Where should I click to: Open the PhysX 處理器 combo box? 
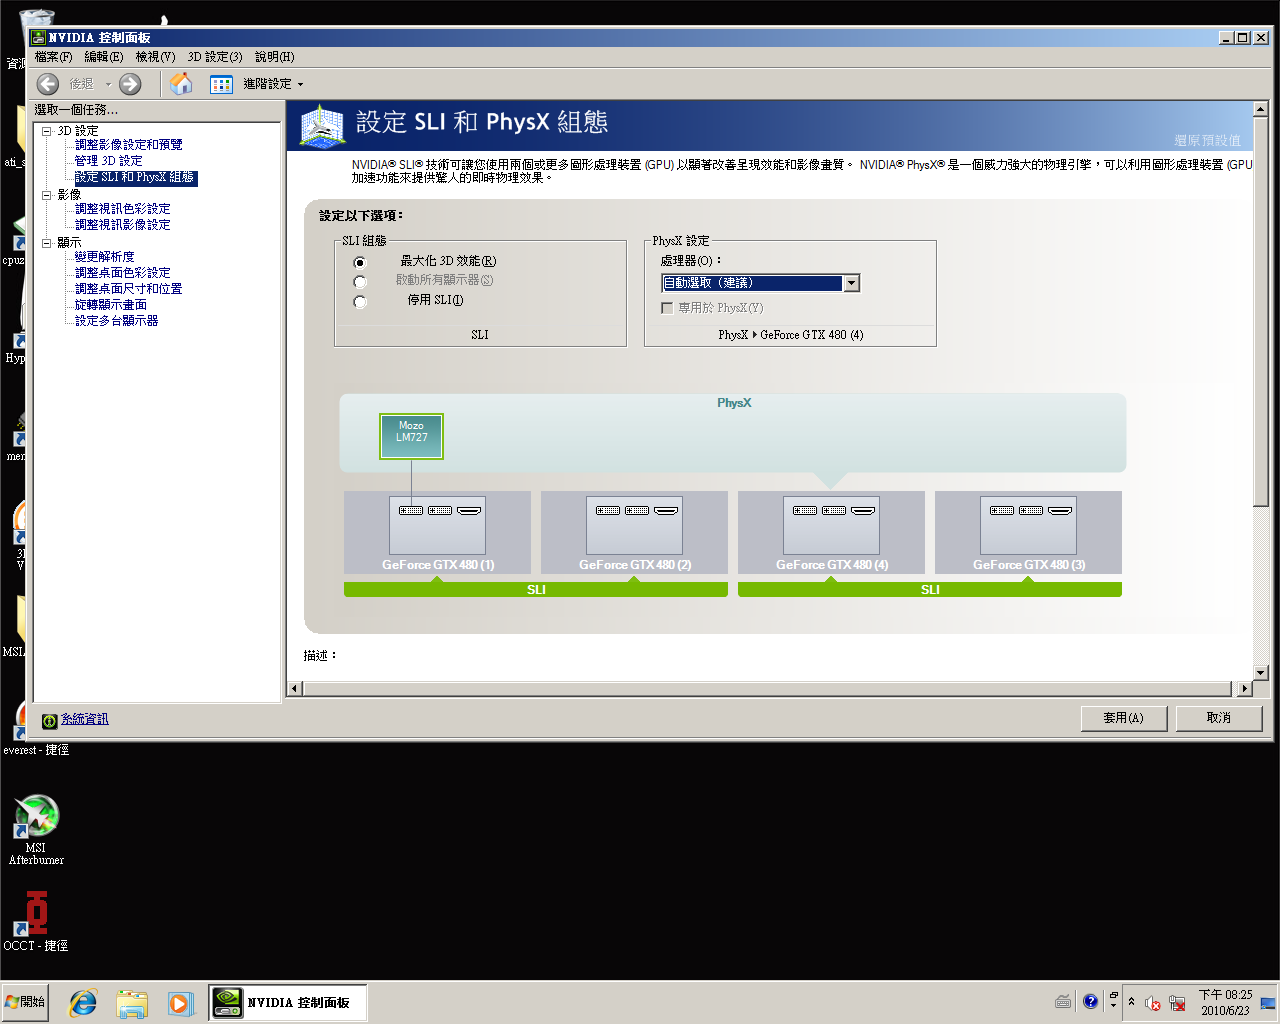pyautogui.click(x=760, y=283)
